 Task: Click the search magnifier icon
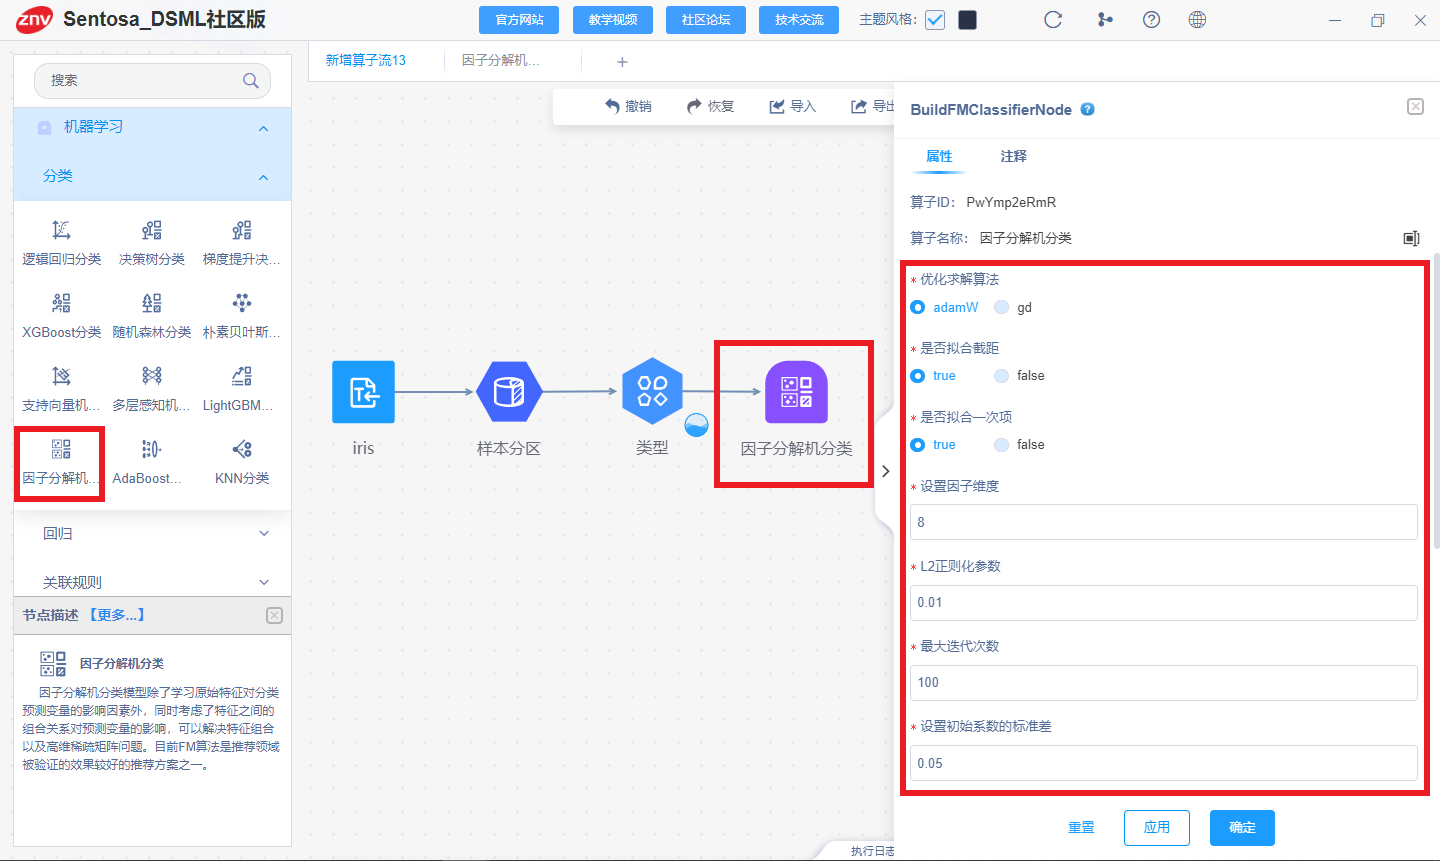pyautogui.click(x=251, y=80)
